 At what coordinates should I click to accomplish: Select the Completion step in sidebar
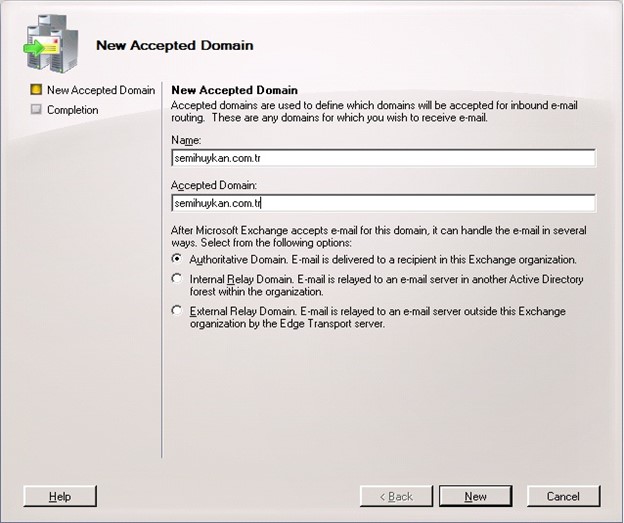click(x=72, y=110)
